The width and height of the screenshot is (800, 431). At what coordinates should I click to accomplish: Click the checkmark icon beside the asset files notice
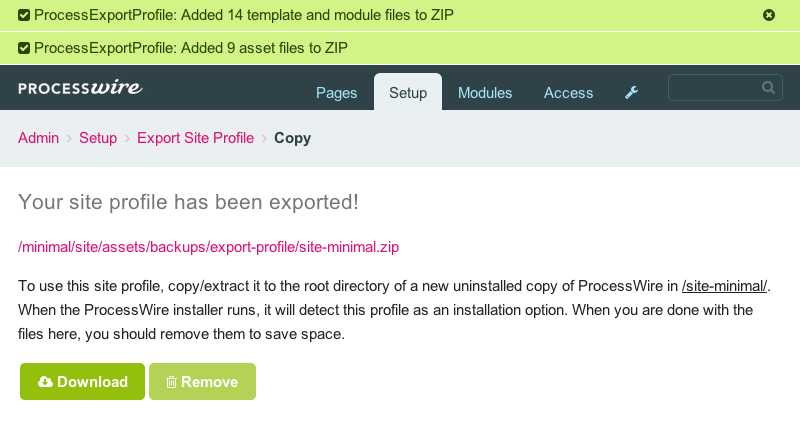tap(23, 48)
